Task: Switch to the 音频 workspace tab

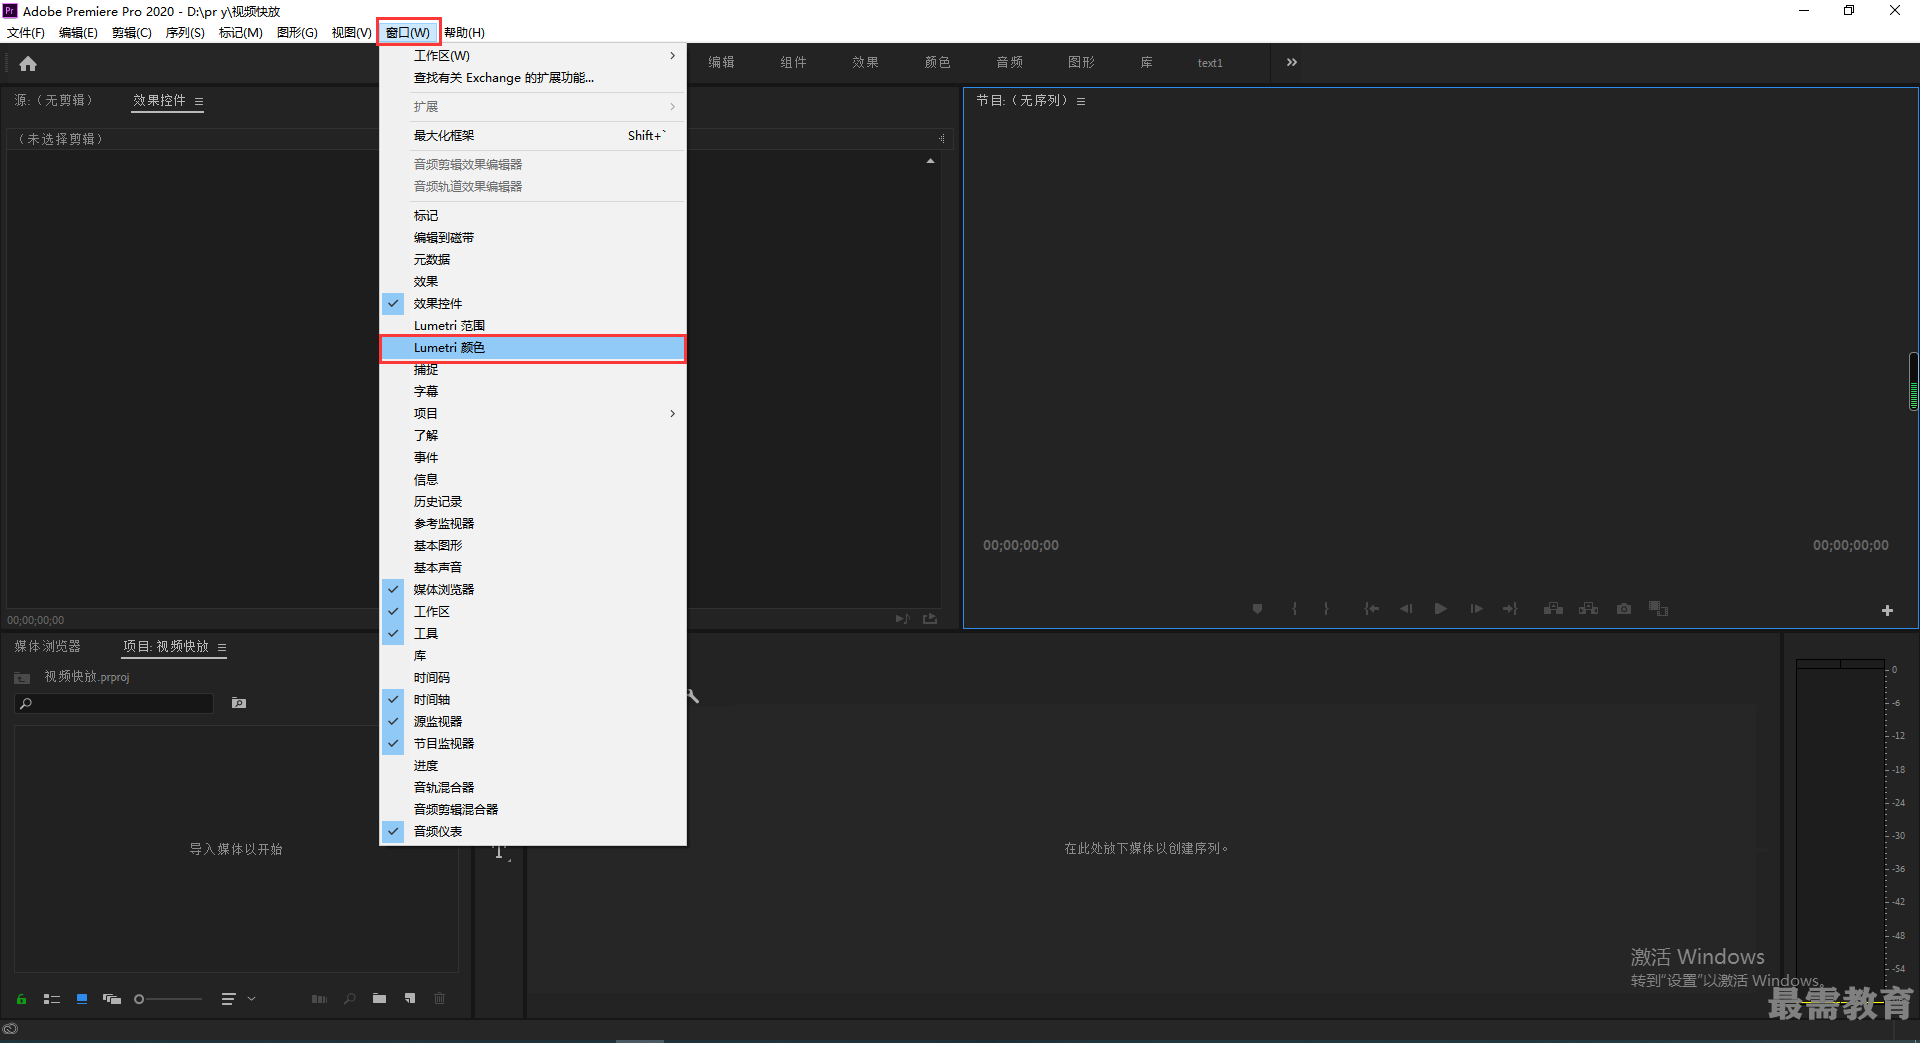Action: 1009,62
